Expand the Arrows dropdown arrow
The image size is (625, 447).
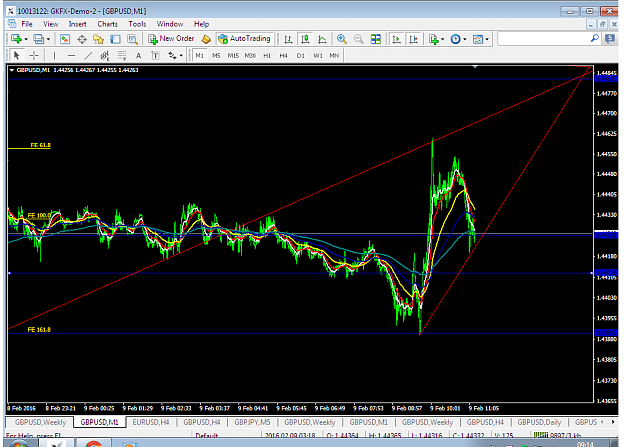click(181, 55)
